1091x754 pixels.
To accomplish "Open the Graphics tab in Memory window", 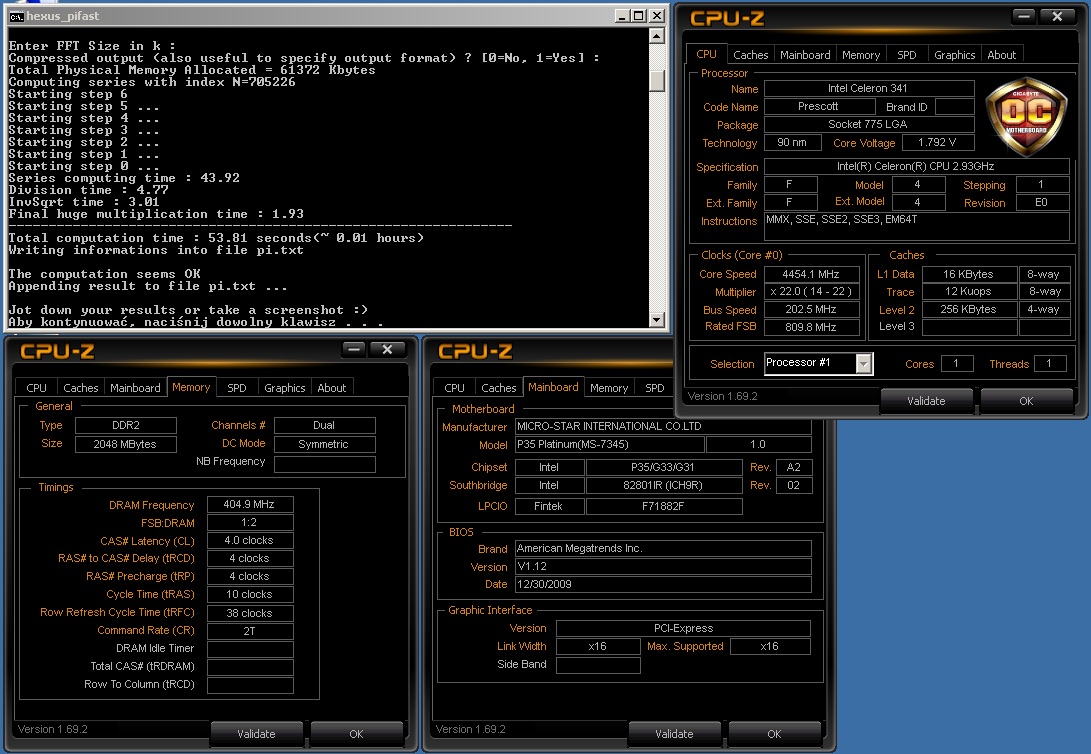I will tap(285, 388).
